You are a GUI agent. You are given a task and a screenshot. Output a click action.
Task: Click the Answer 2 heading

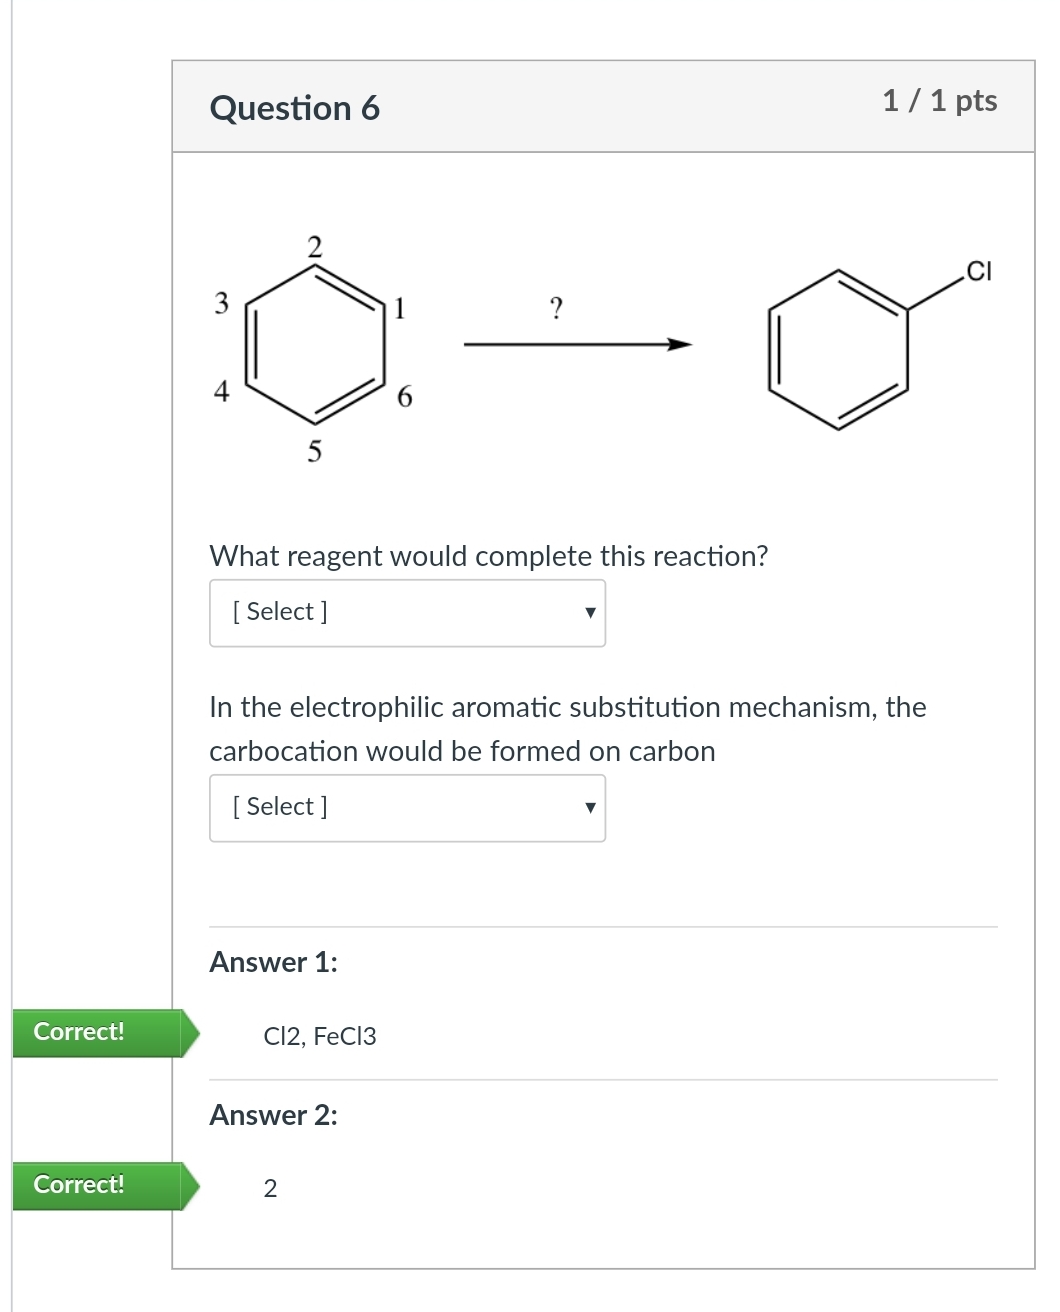click(x=273, y=1115)
